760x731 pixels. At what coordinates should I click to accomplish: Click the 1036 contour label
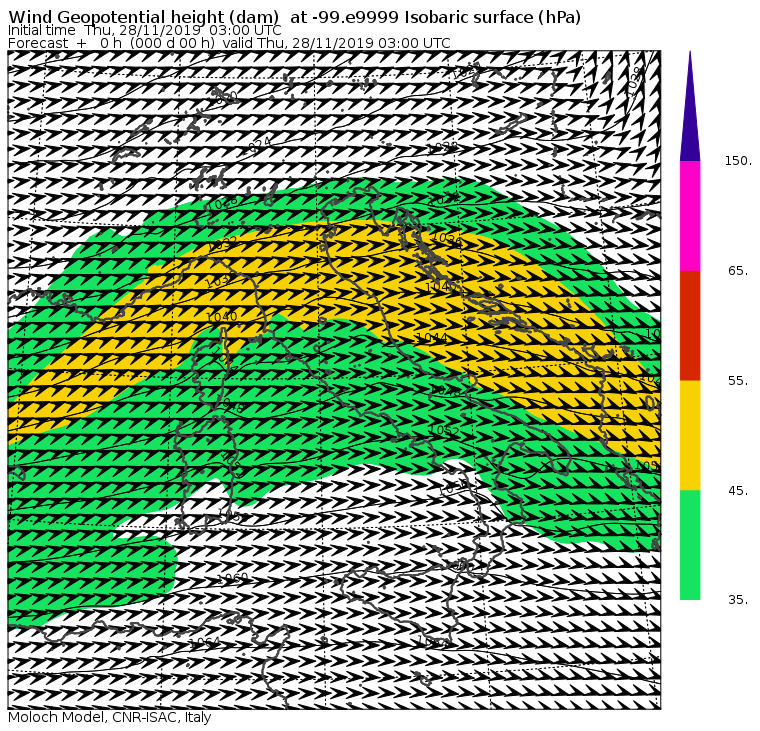click(x=446, y=238)
